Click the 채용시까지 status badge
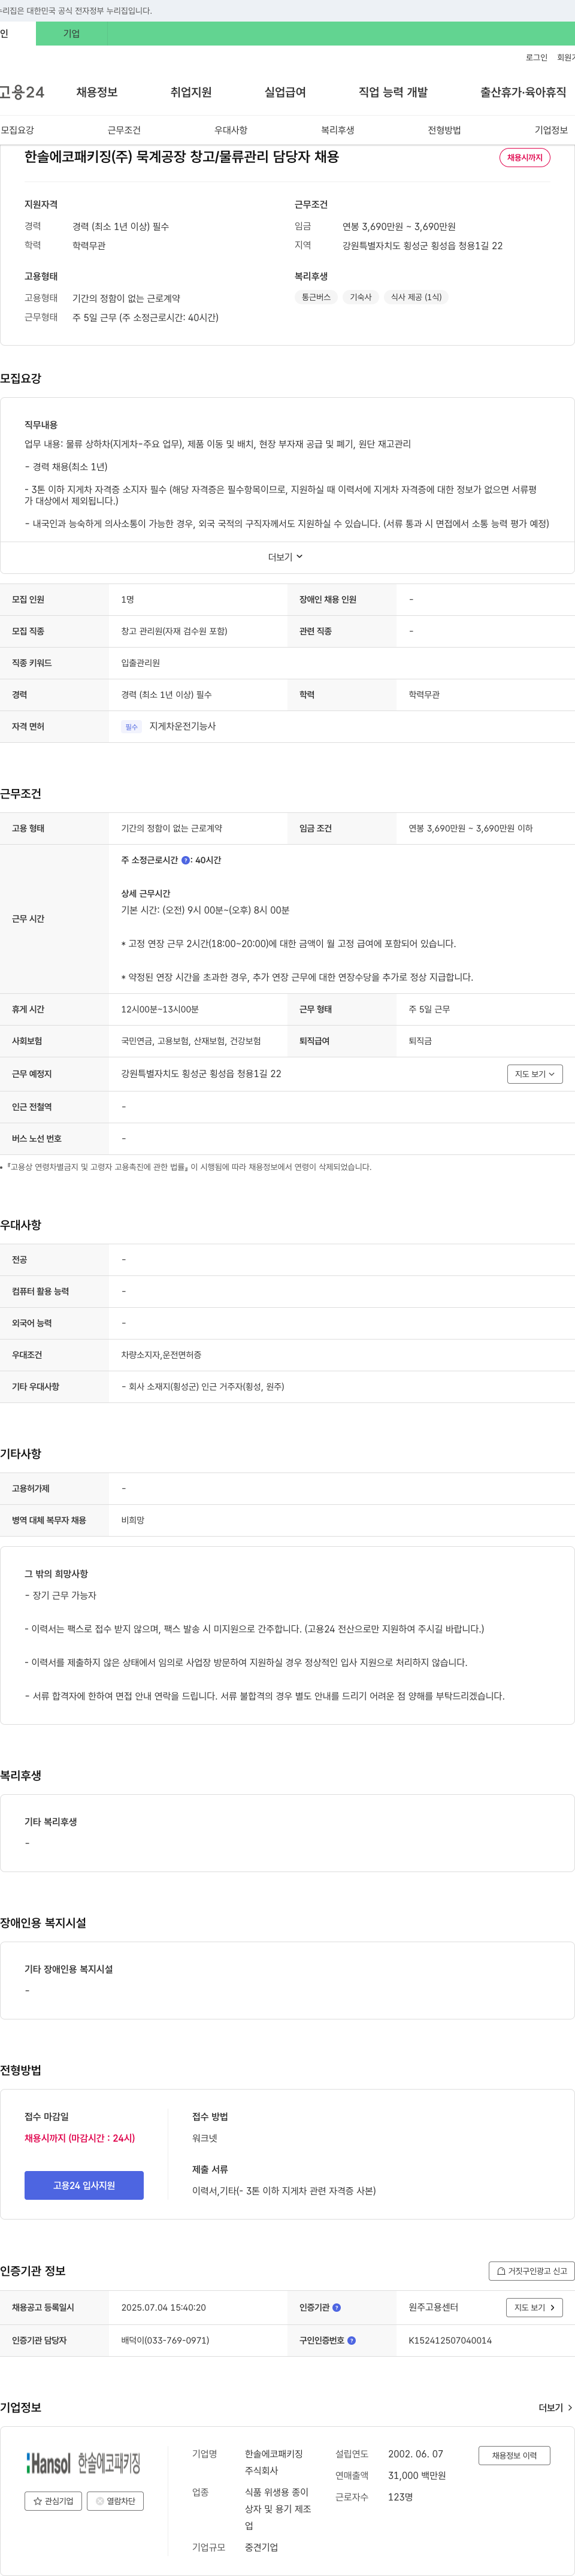Screen dimensions: 575x2576 [524, 158]
